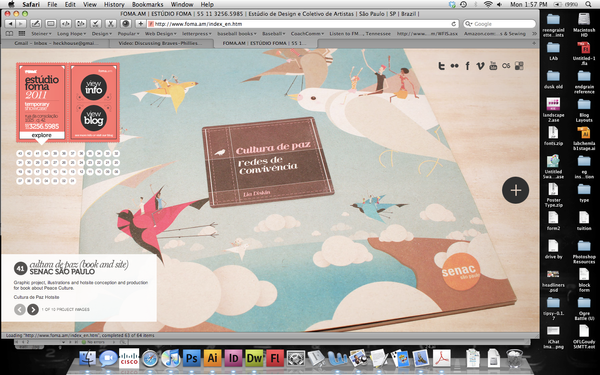Open the Wi-Fi status menu
The image size is (600, 375).
(x=488, y=4)
